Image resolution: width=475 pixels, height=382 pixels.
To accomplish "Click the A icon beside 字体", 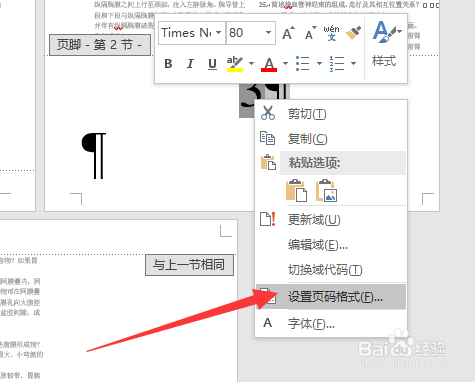I will click(x=268, y=323).
